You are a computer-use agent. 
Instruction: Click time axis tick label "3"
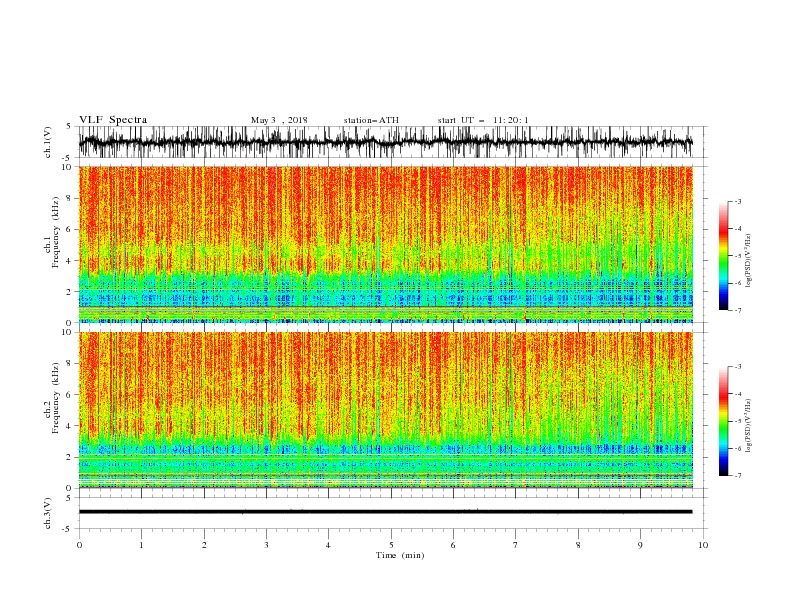[x=266, y=545]
